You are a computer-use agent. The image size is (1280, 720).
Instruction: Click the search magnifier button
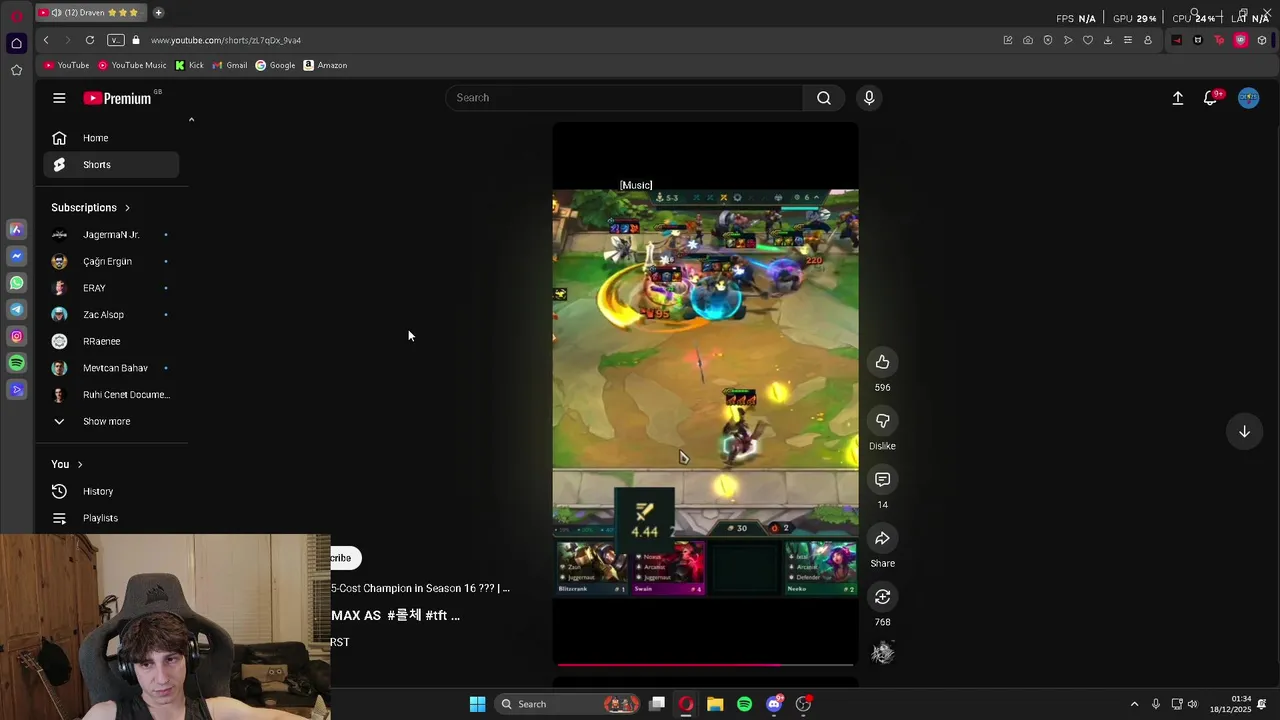pyautogui.click(x=823, y=98)
